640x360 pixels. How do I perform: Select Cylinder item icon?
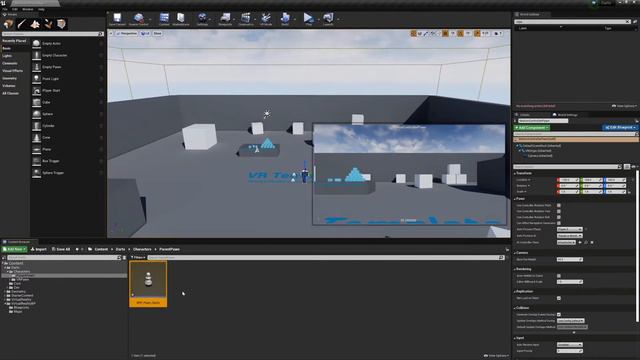click(x=36, y=126)
